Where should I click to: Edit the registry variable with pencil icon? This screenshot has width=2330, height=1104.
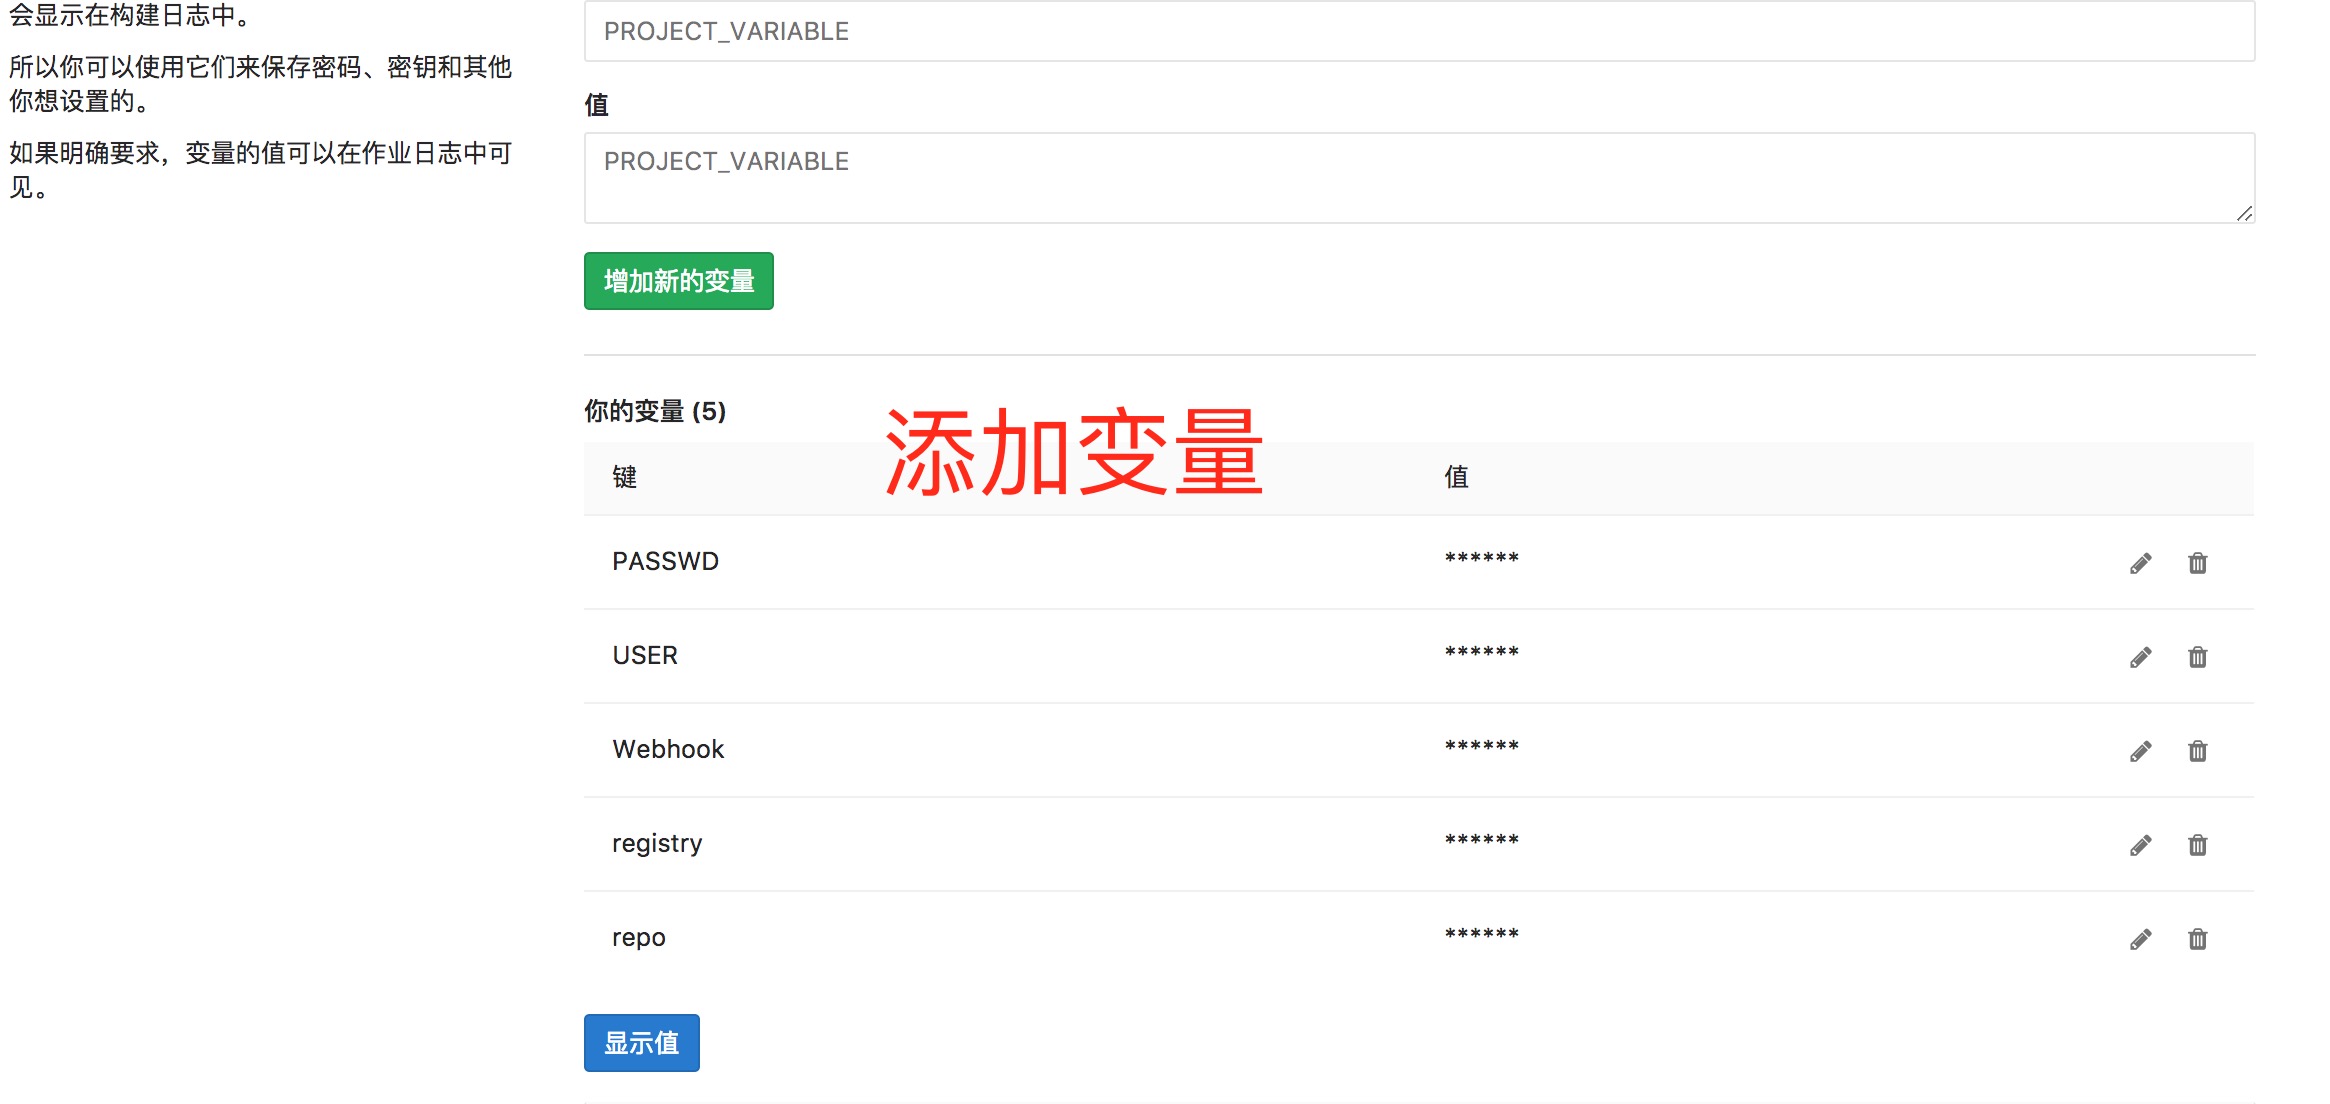pos(2140,846)
